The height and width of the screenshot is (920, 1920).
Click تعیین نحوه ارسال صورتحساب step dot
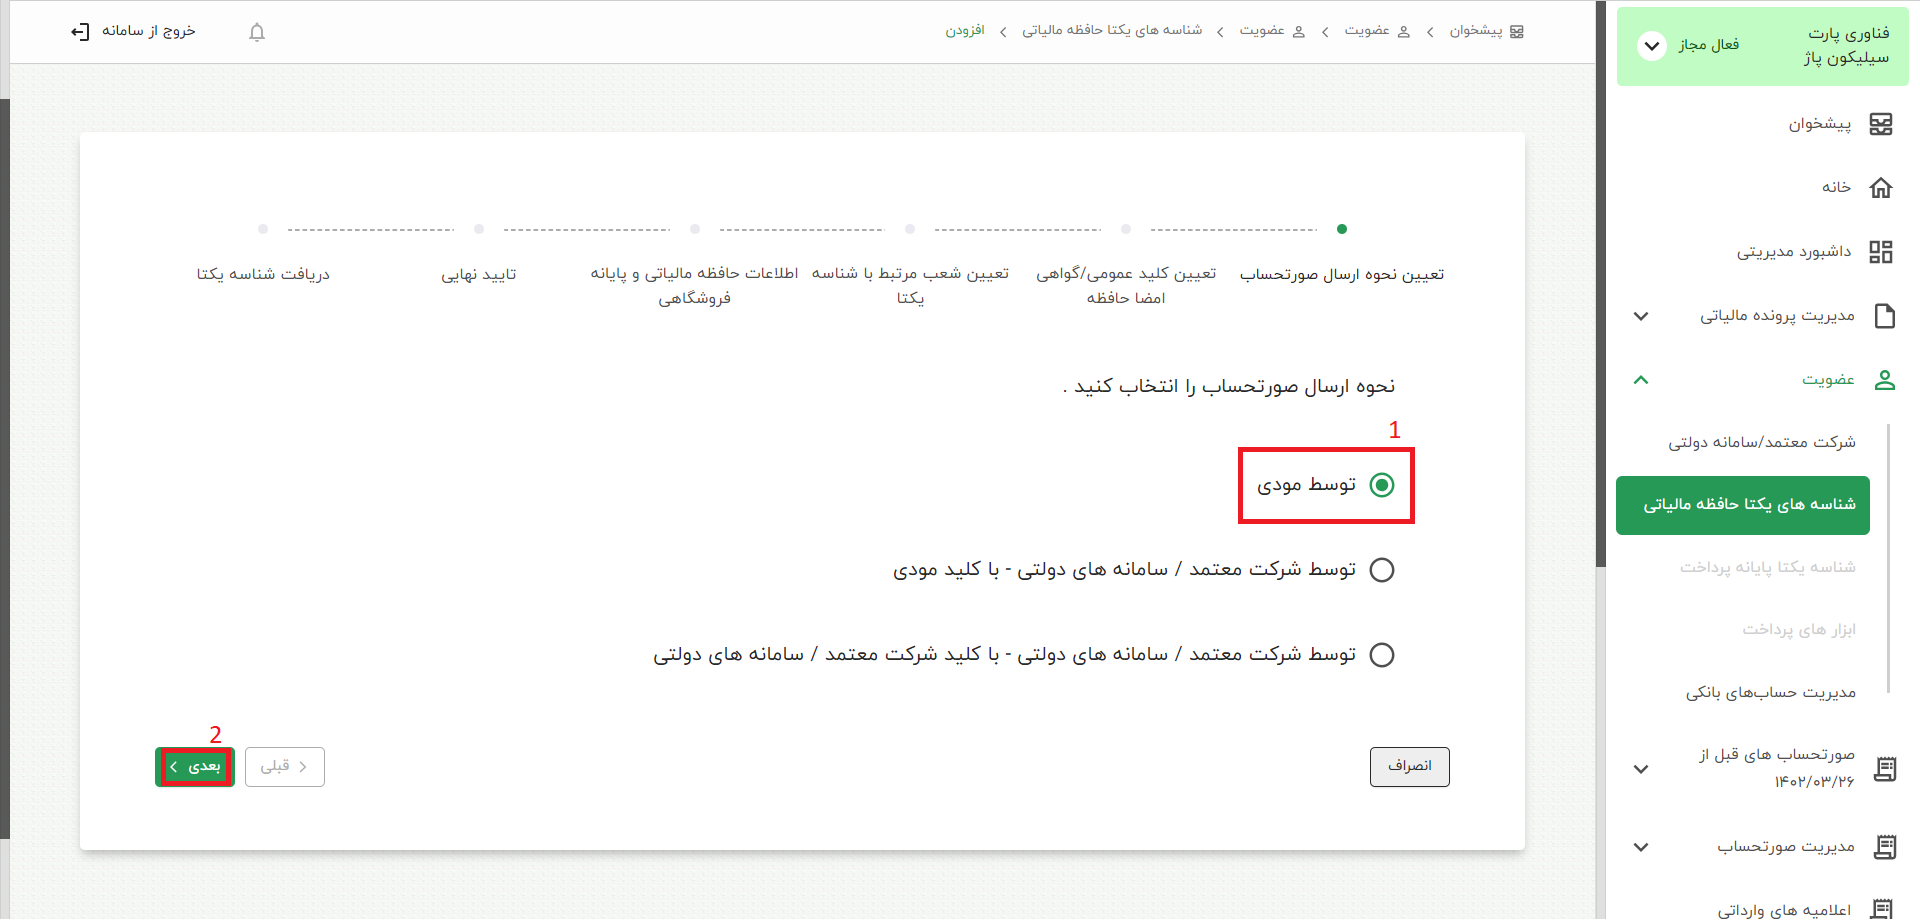pos(1342,229)
